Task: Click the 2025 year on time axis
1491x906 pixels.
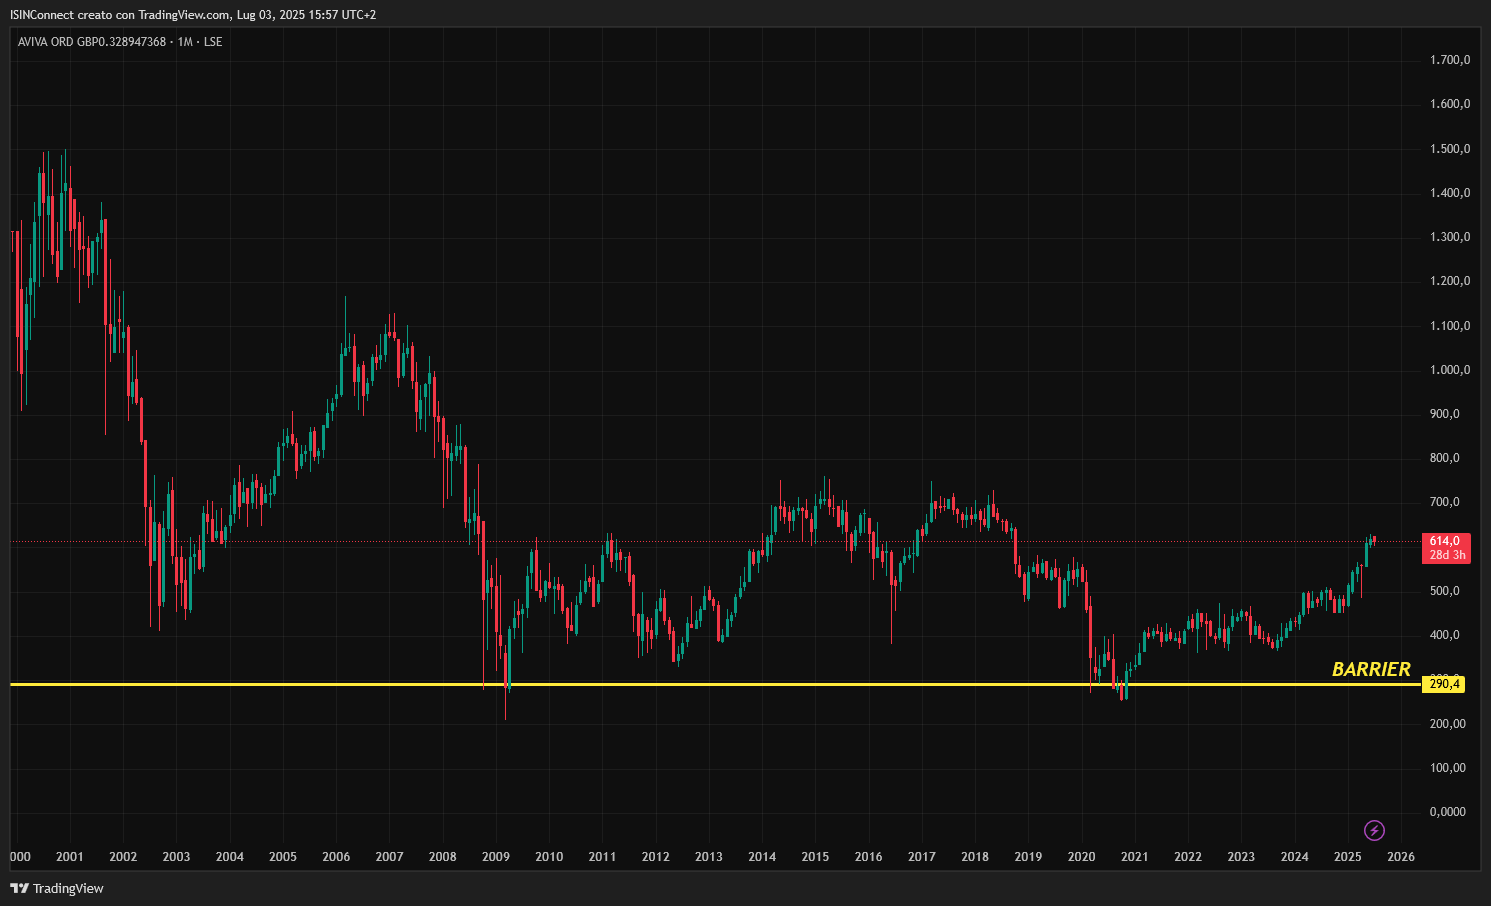Action: pyautogui.click(x=1348, y=857)
